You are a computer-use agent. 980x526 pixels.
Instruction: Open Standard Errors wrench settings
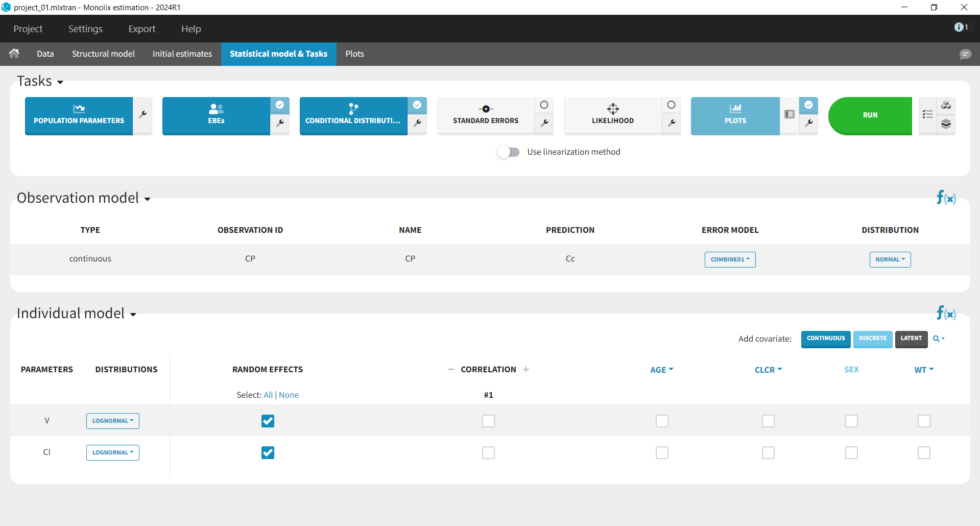tap(544, 124)
